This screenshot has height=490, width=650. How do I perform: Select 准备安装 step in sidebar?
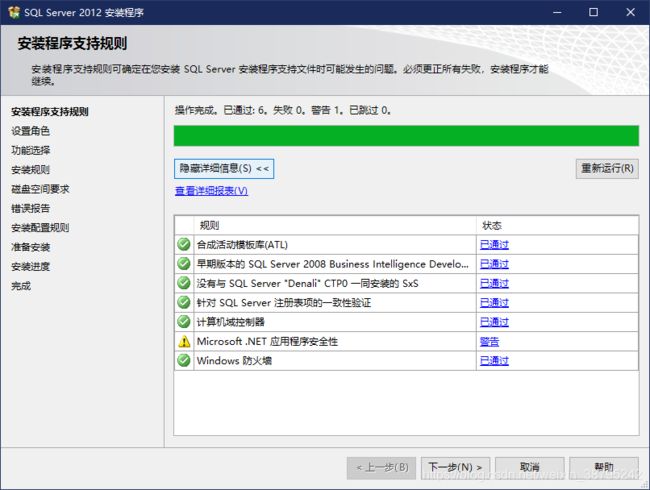point(30,247)
